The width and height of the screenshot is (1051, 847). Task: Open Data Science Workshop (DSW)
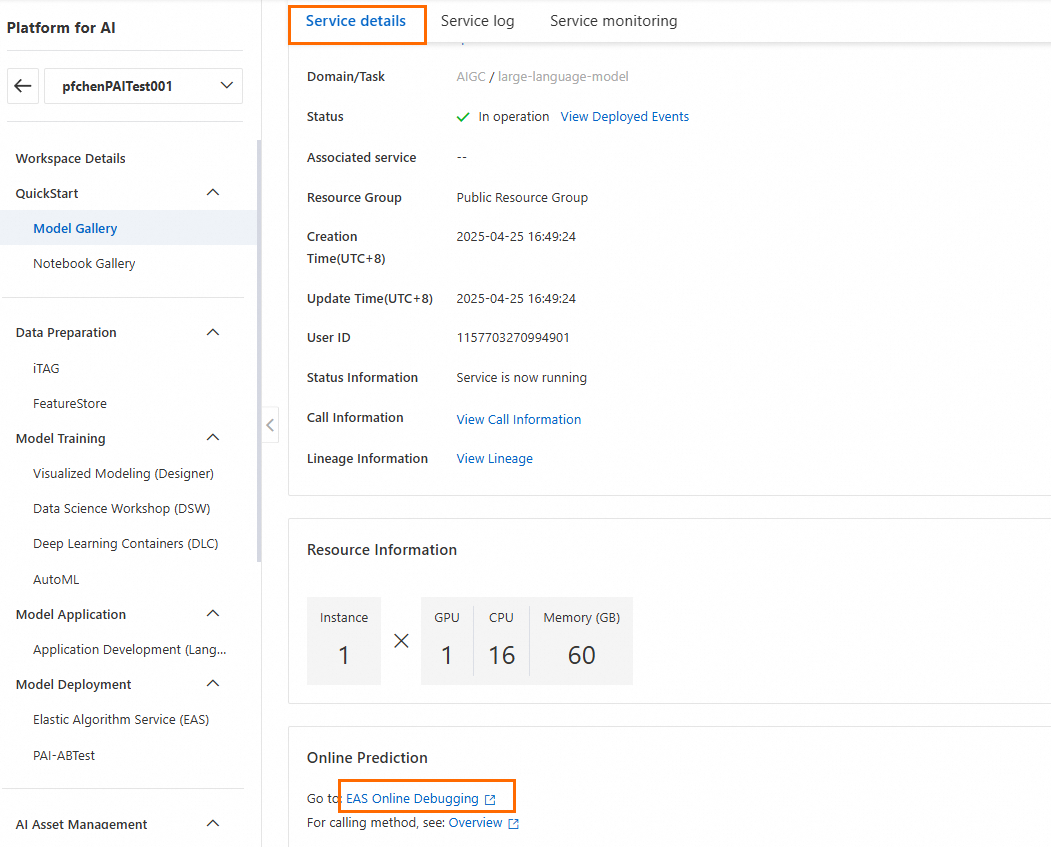[x=121, y=509]
